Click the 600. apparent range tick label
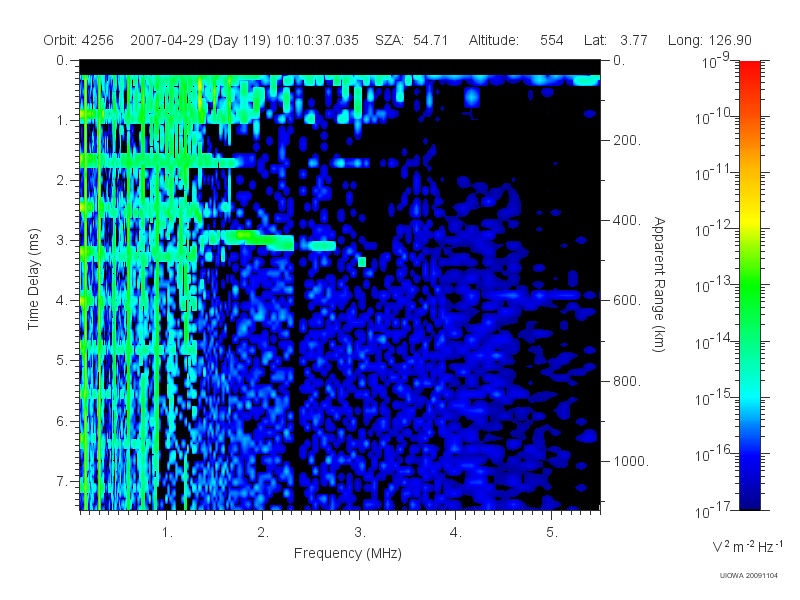The width and height of the screenshot is (800, 600). coord(627,301)
